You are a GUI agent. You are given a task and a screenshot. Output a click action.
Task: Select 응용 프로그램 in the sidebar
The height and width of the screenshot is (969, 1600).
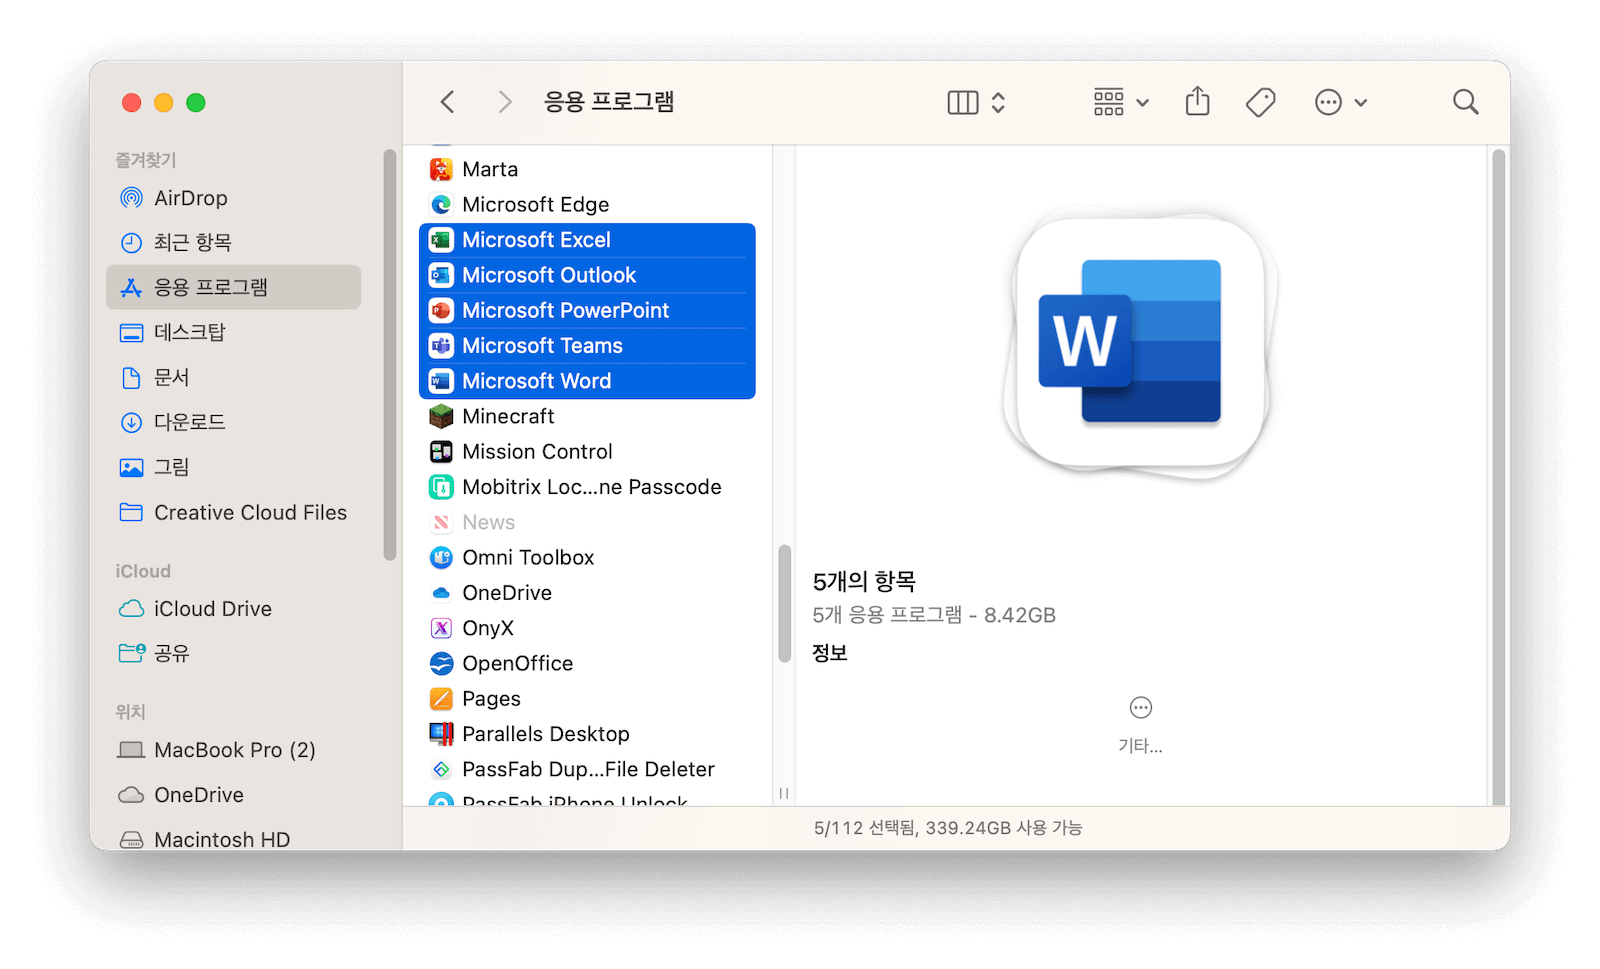[x=233, y=287]
